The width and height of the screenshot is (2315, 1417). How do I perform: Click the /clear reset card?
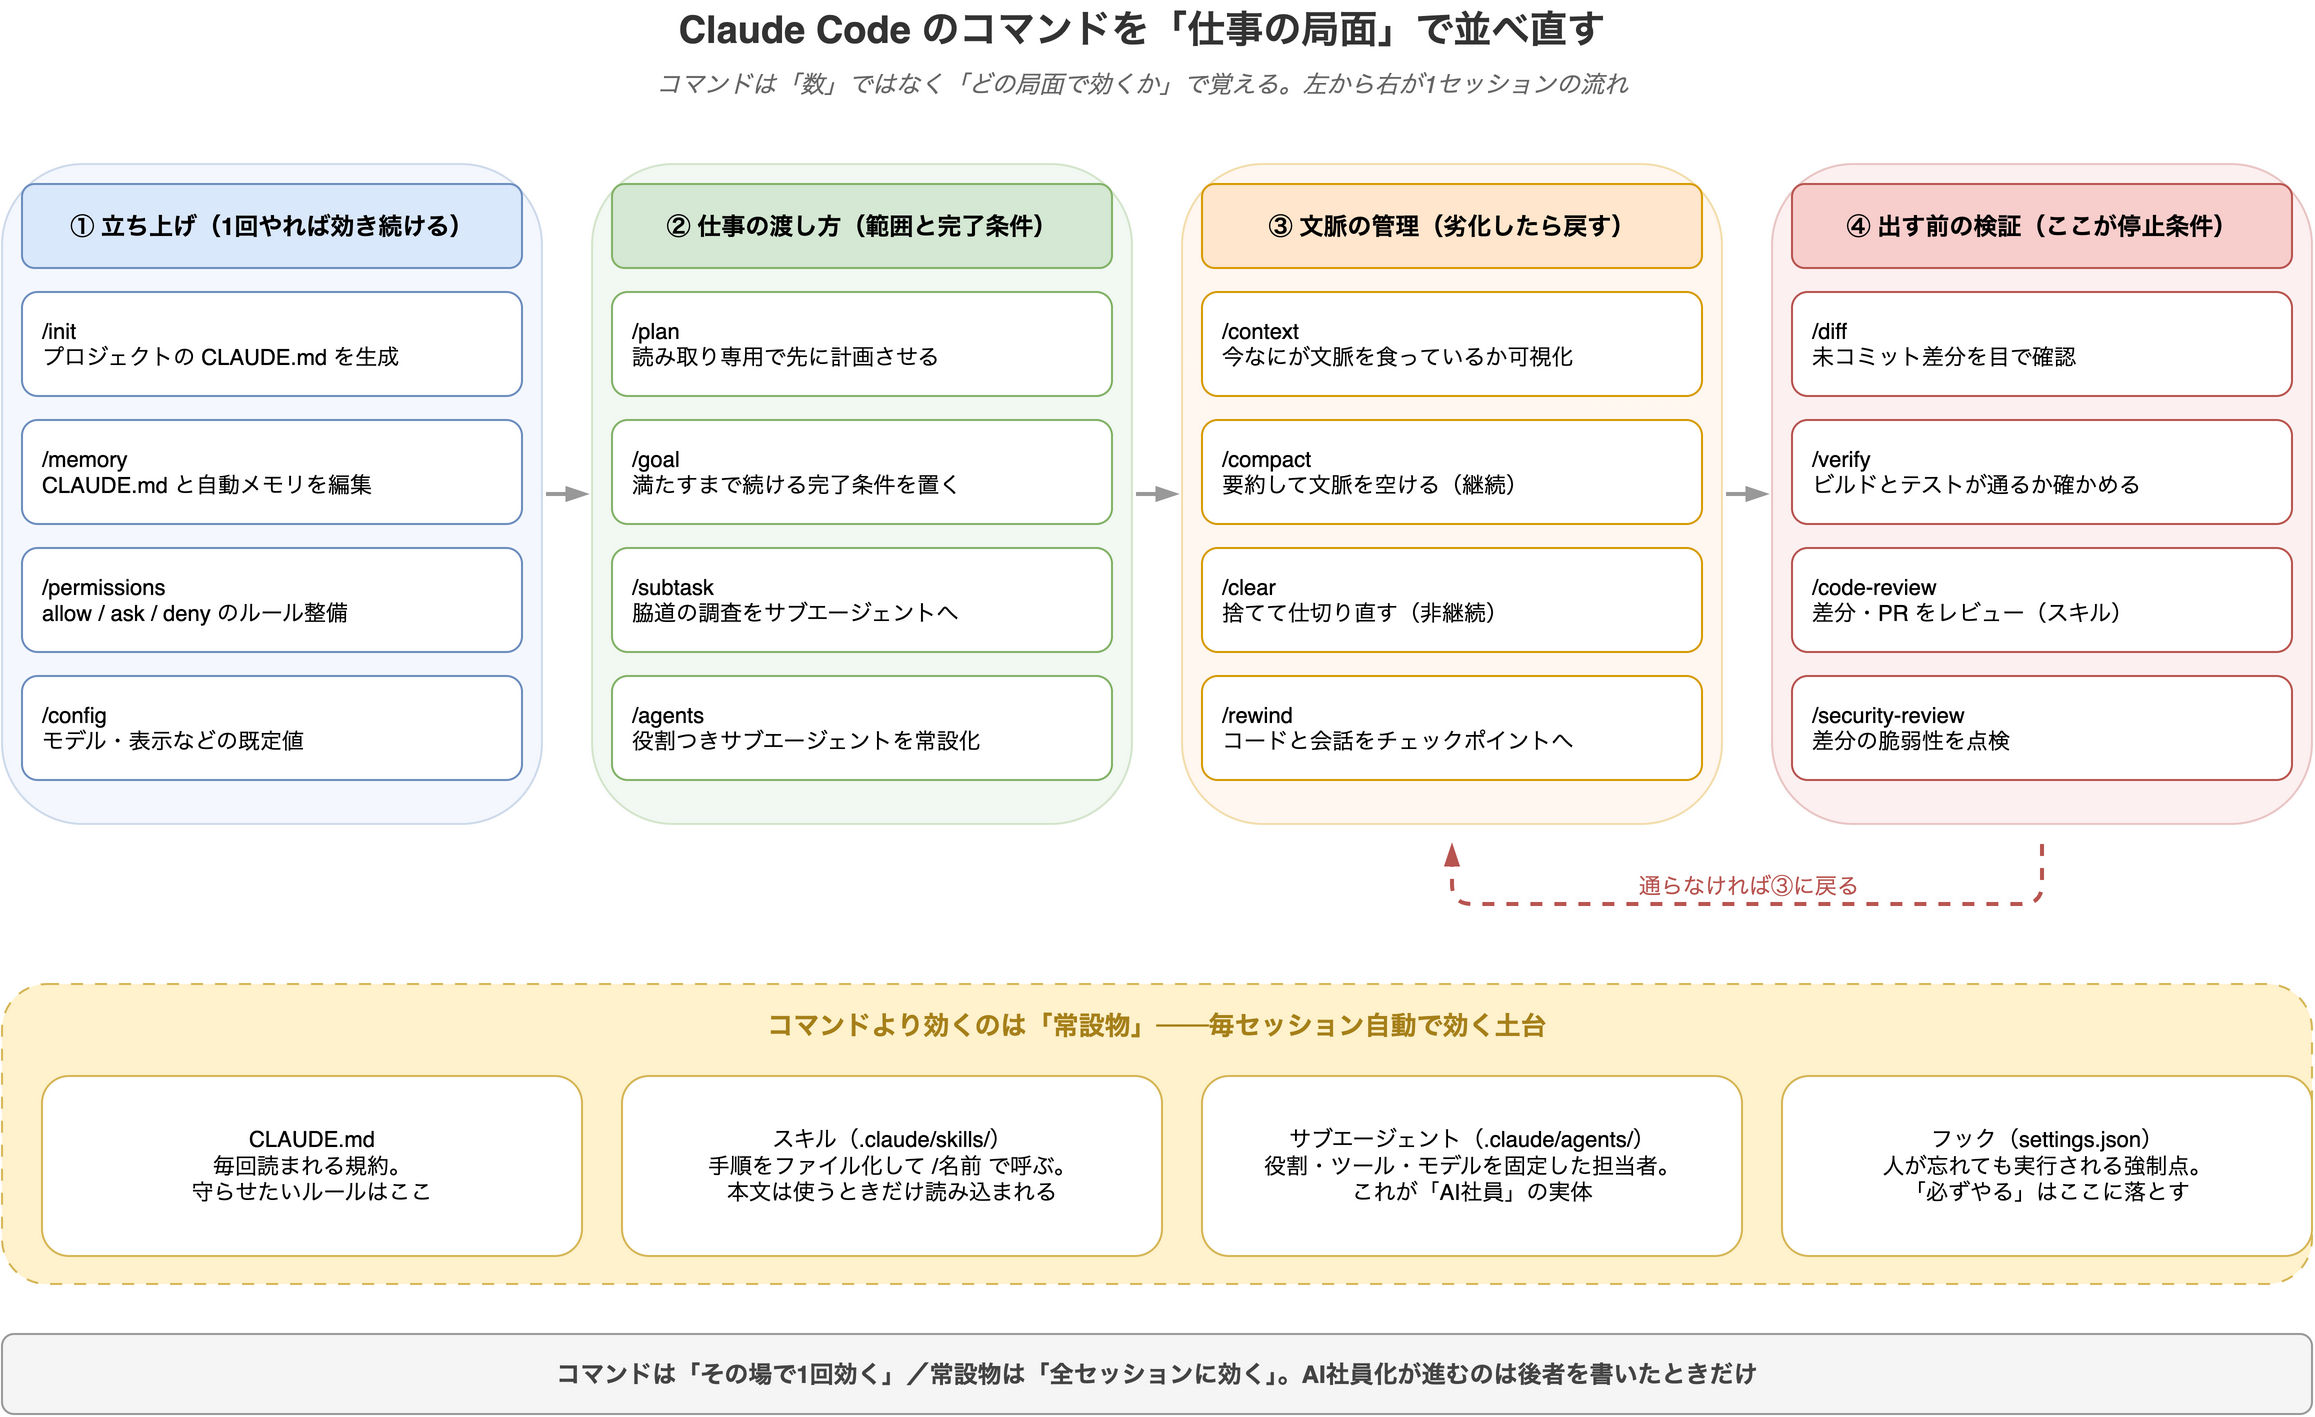point(1452,600)
